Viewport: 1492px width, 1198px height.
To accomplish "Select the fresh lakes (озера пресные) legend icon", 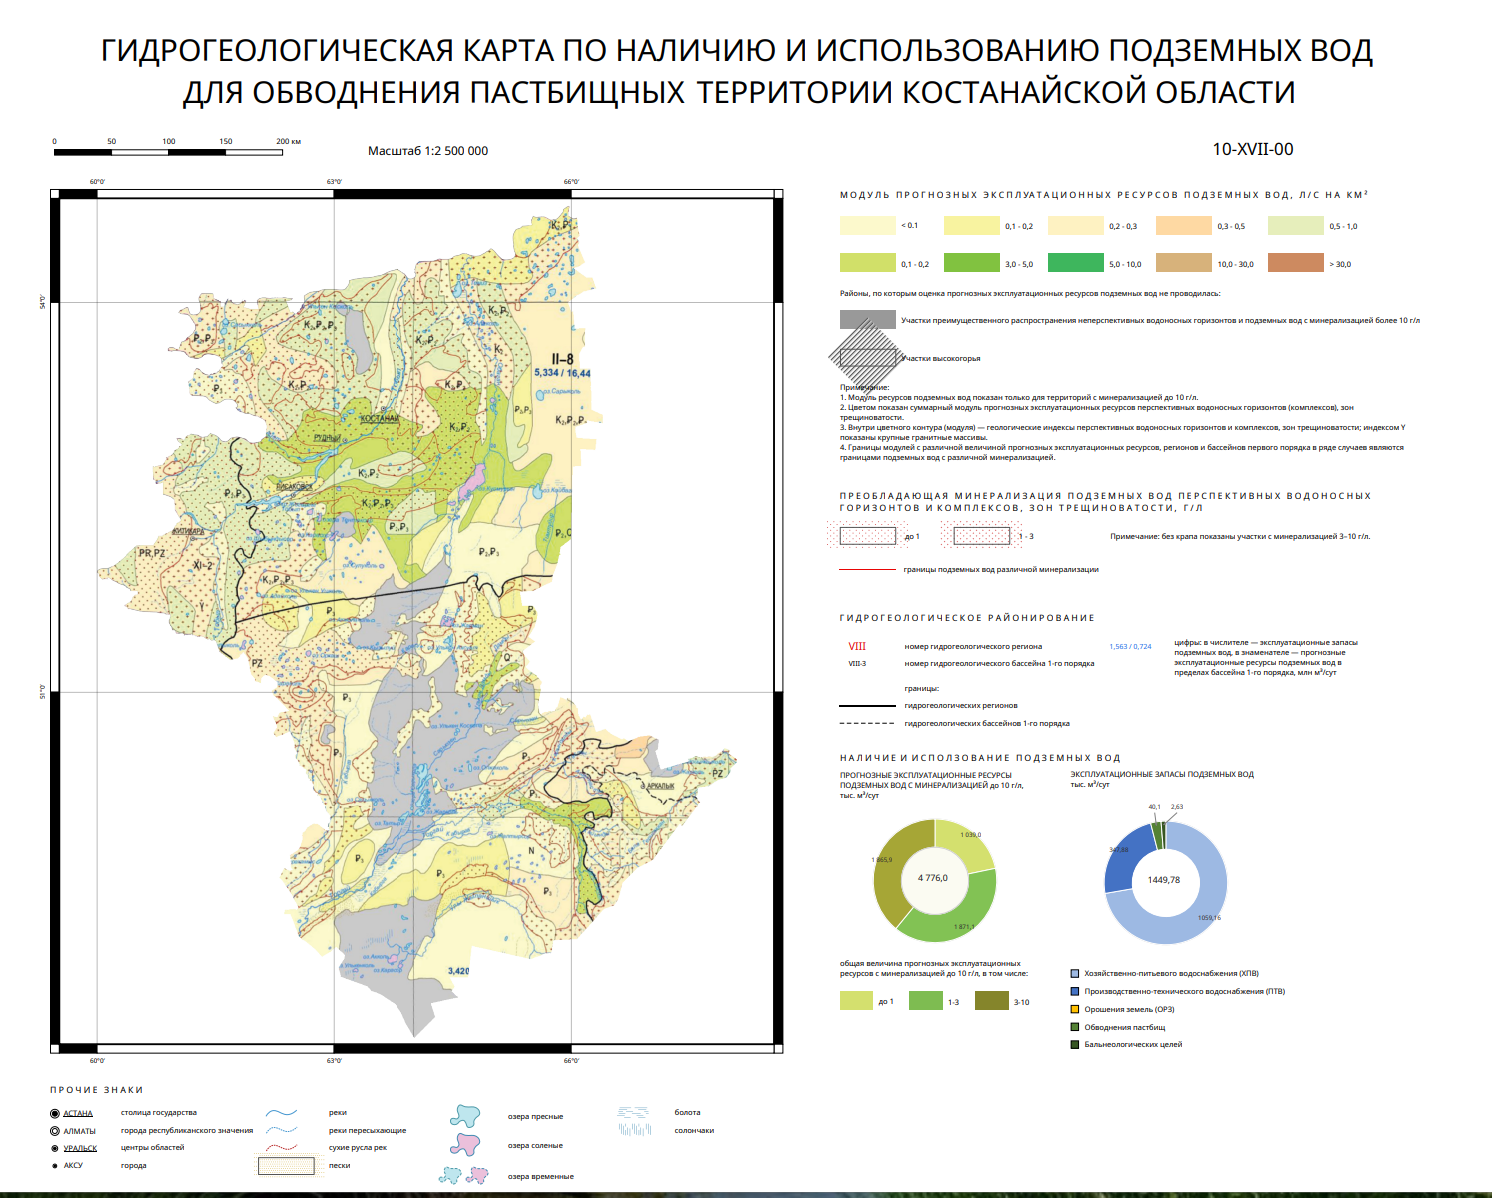I will pyautogui.click(x=465, y=1115).
